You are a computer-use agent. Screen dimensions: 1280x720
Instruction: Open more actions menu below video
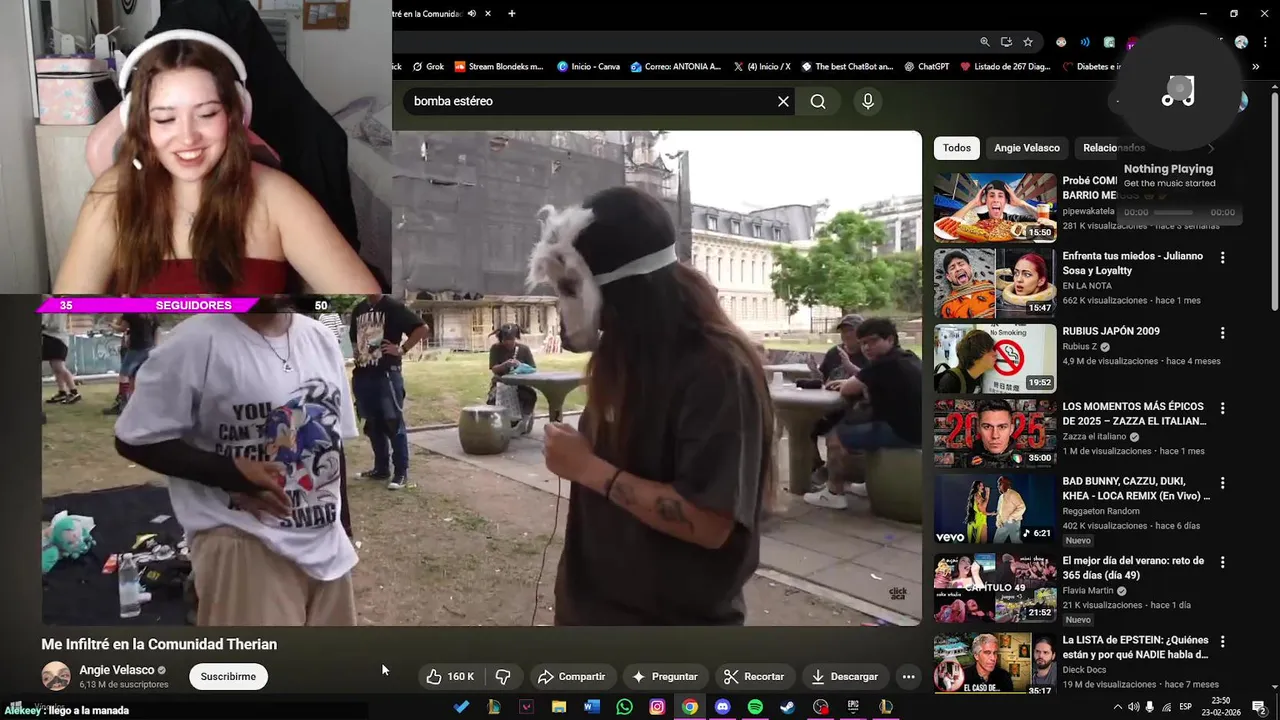[908, 677]
